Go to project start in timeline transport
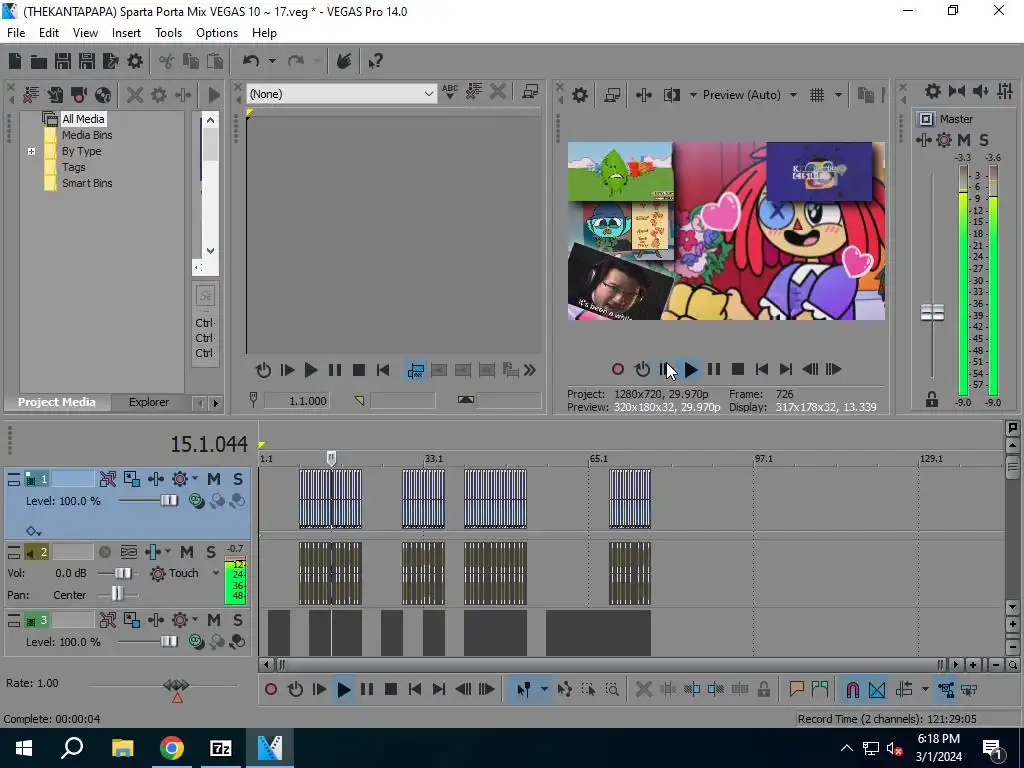The image size is (1024, 768). 415,690
